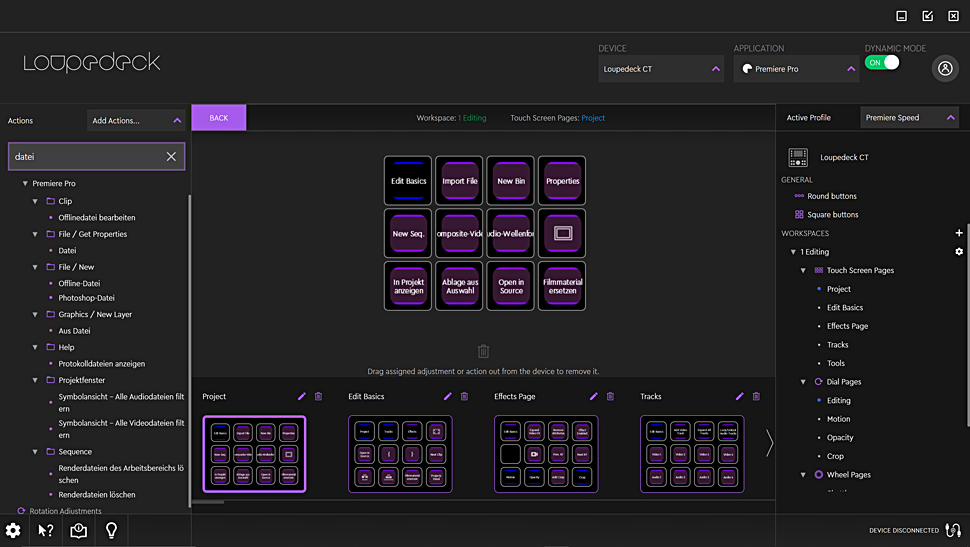The width and height of the screenshot is (970, 547).
Task: Click the Loupedeck logo
Action: tap(92, 62)
